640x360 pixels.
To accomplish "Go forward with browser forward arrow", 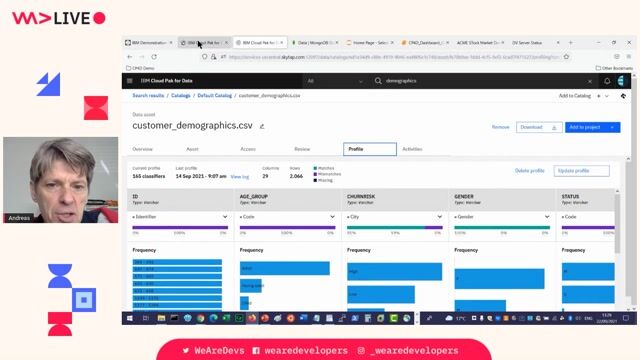I will tap(142, 57).
